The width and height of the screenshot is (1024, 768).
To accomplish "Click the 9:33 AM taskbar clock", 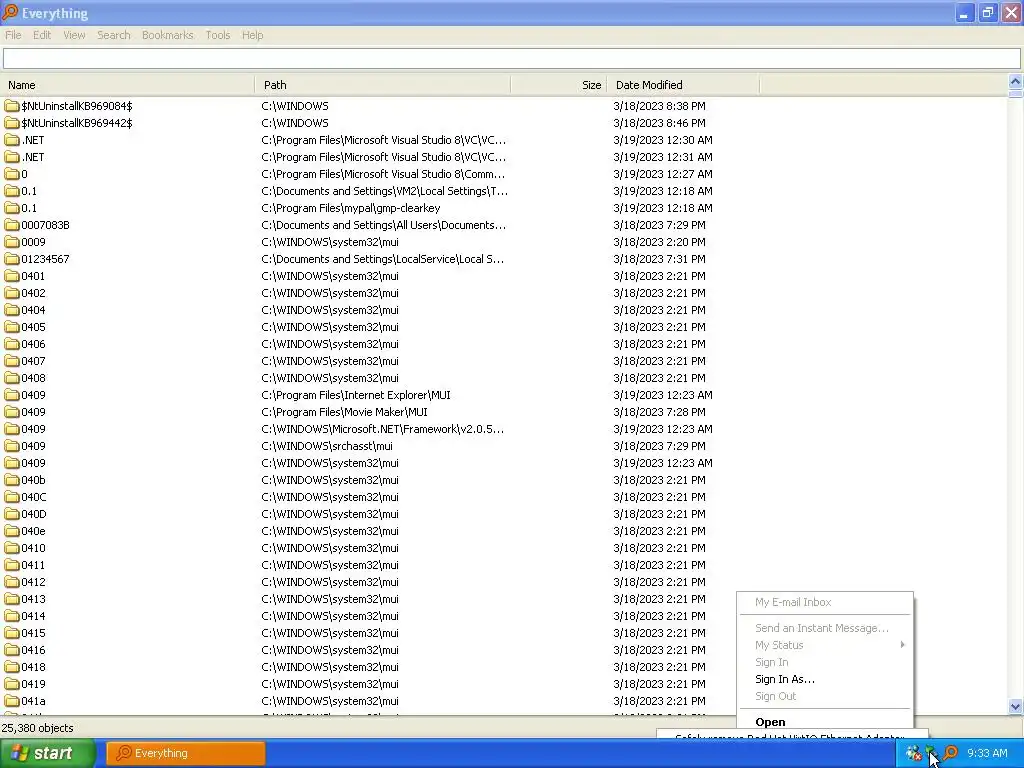I will tap(987, 753).
